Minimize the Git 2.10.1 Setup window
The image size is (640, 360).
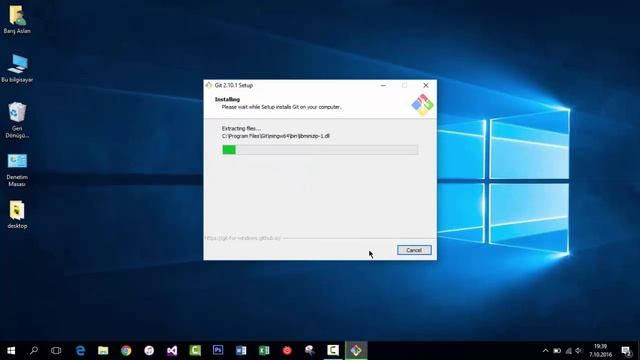(383, 85)
